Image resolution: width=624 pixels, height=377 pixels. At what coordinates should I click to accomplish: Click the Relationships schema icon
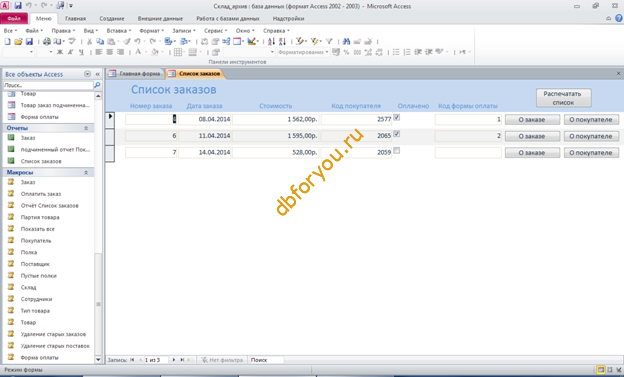tap(226, 41)
